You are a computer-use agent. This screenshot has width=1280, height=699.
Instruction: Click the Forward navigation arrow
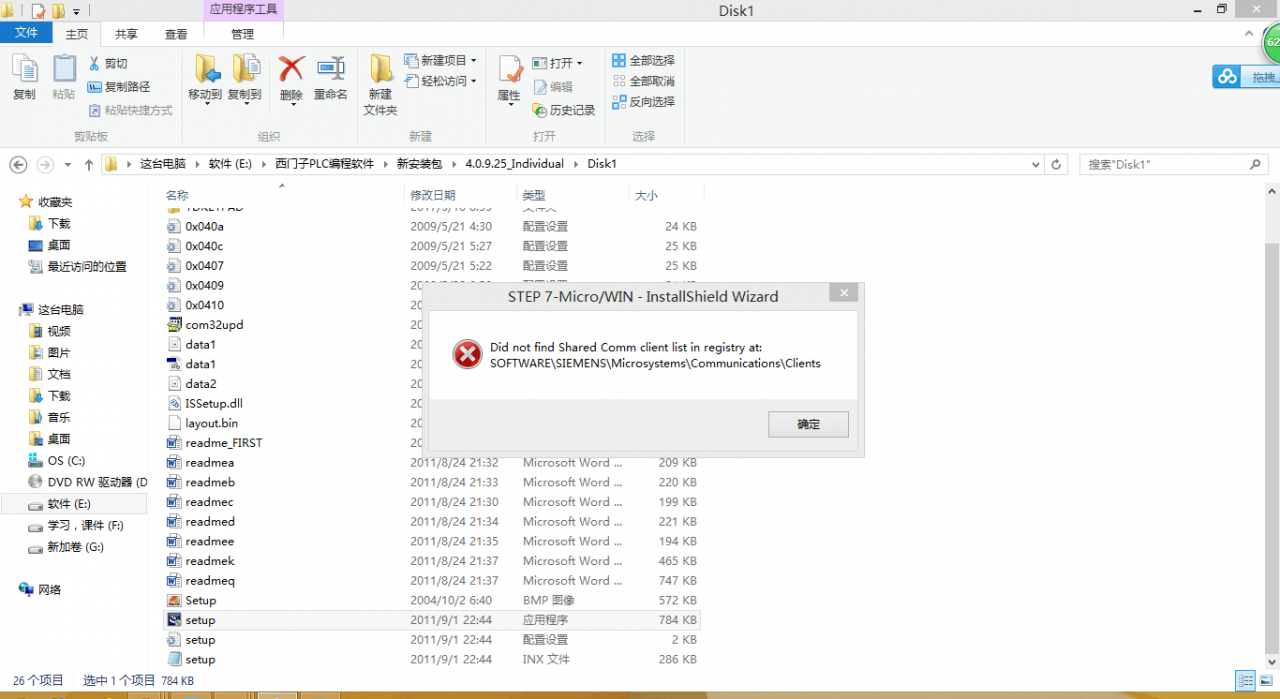[45, 164]
